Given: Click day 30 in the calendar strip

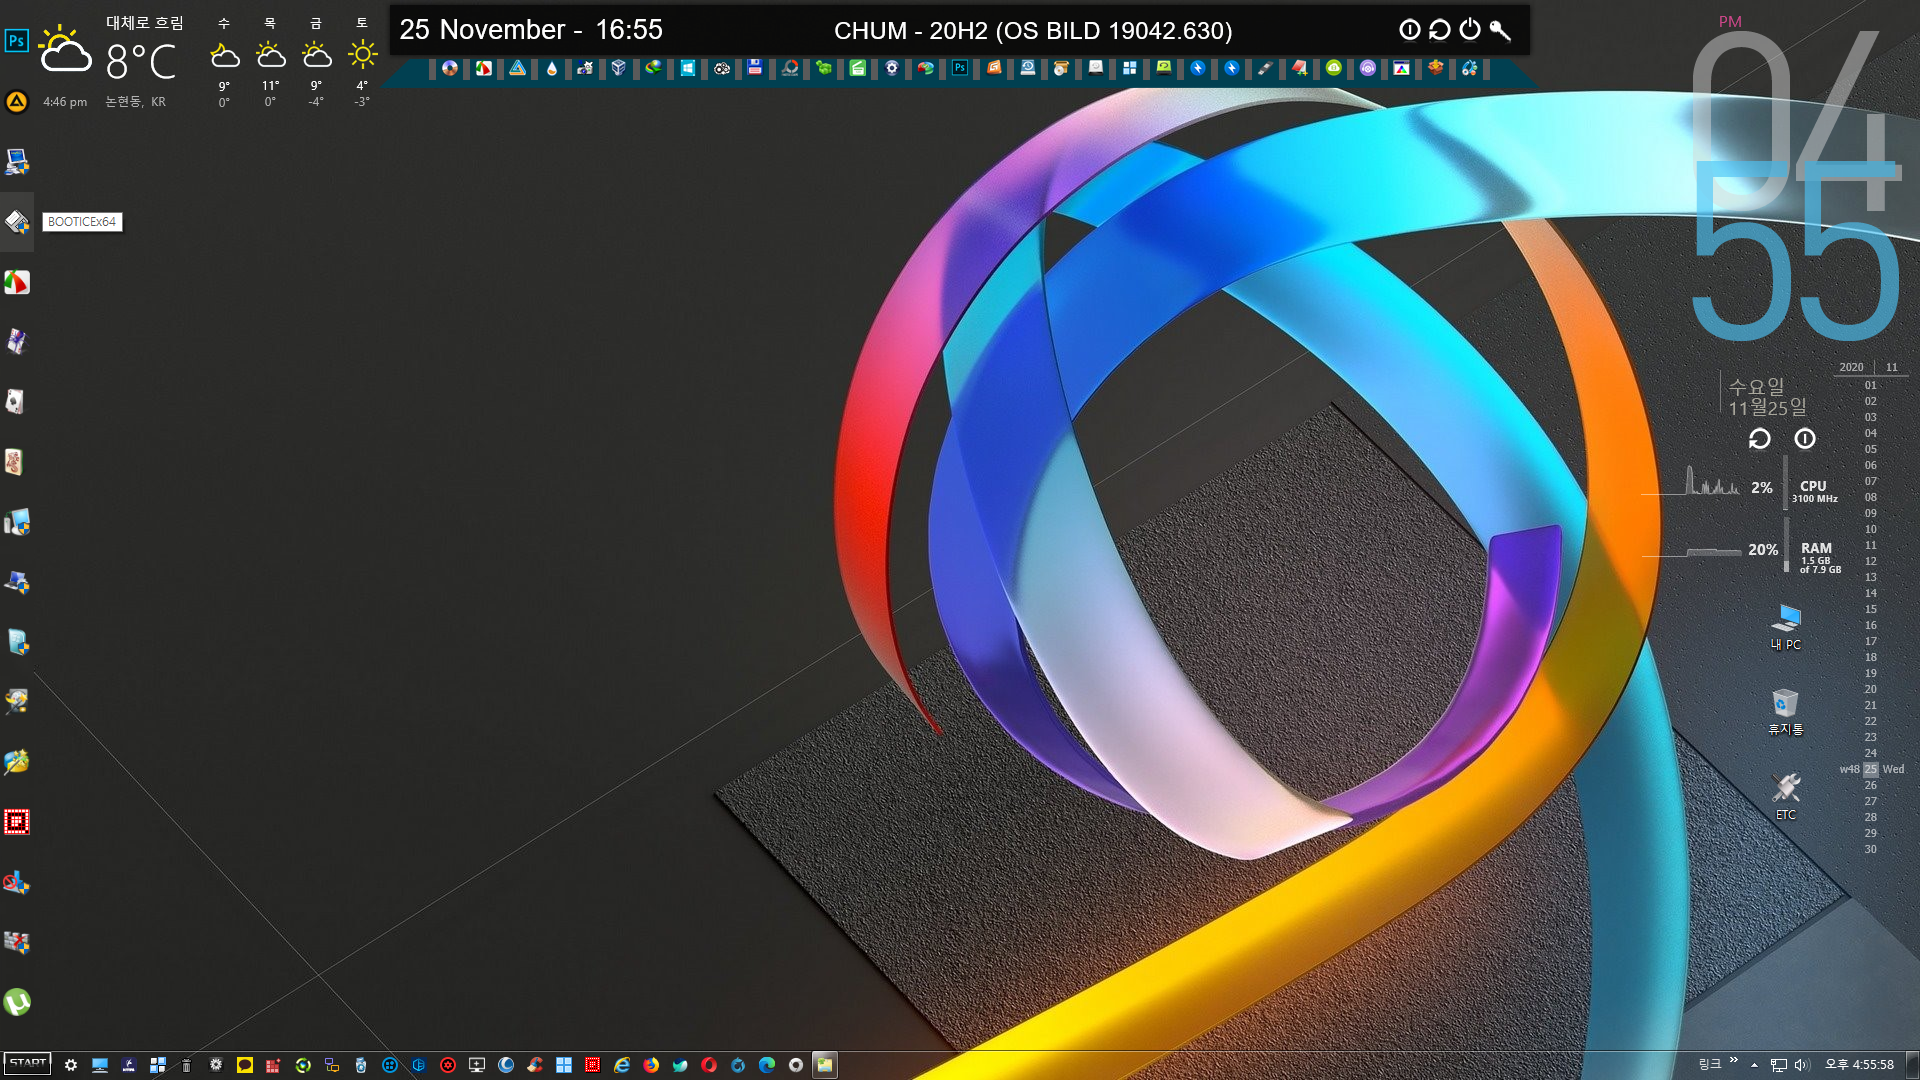Looking at the screenshot, I should pos(1870,849).
